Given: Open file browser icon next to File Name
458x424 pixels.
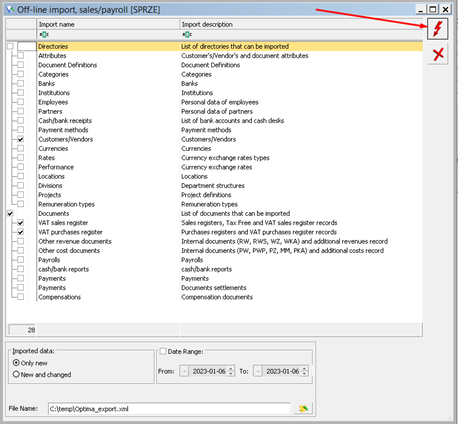Looking at the screenshot, I should click(x=303, y=408).
